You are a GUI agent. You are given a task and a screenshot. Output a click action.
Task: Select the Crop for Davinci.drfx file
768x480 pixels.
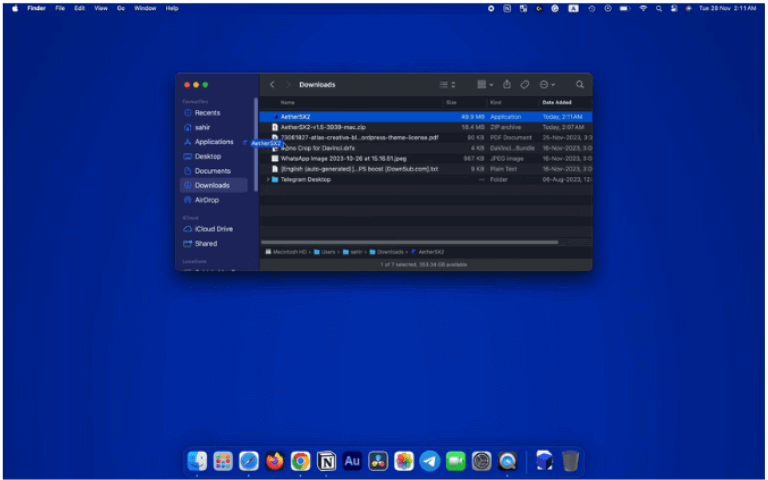point(426,148)
